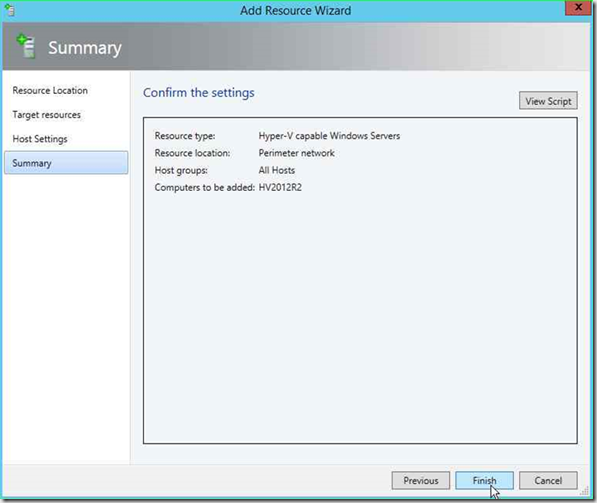The height and width of the screenshot is (503, 597).
Task: Cancel the Add Resource Wizard
Action: tap(548, 481)
